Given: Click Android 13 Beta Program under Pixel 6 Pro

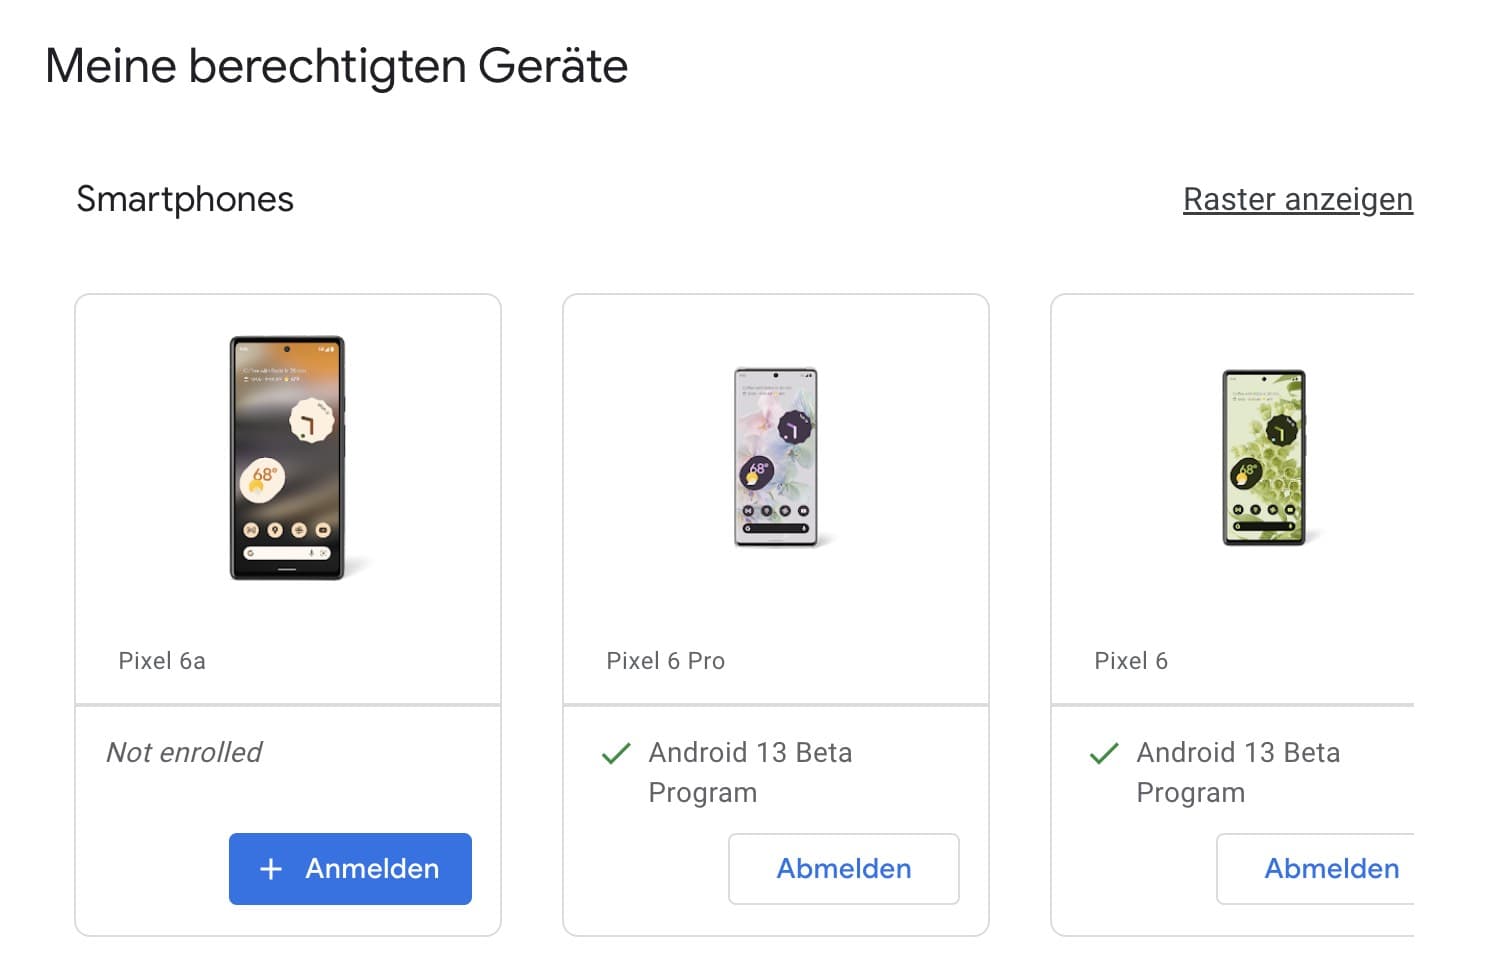Looking at the screenshot, I should [x=750, y=772].
